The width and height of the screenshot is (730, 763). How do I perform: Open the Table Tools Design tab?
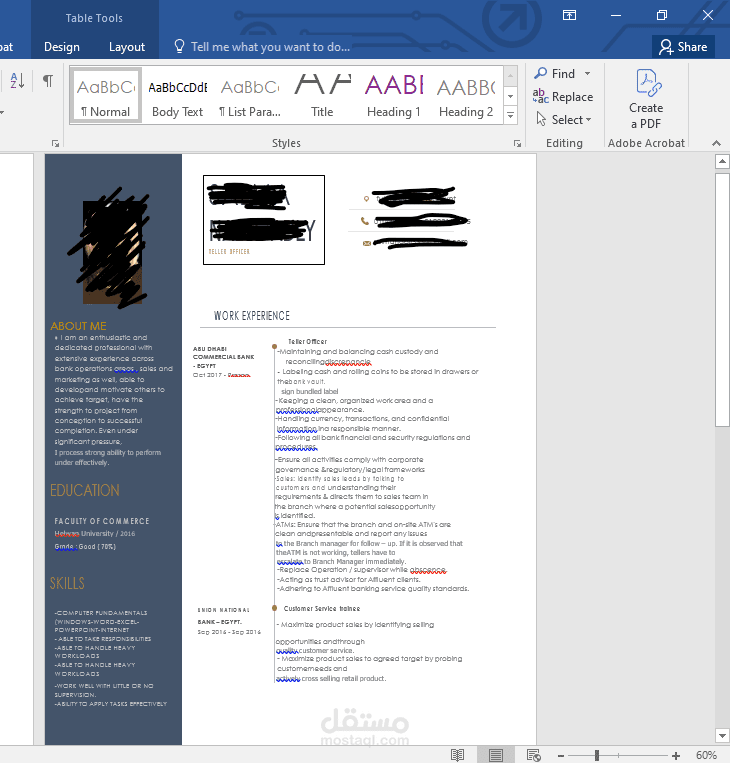coord(62,47)
